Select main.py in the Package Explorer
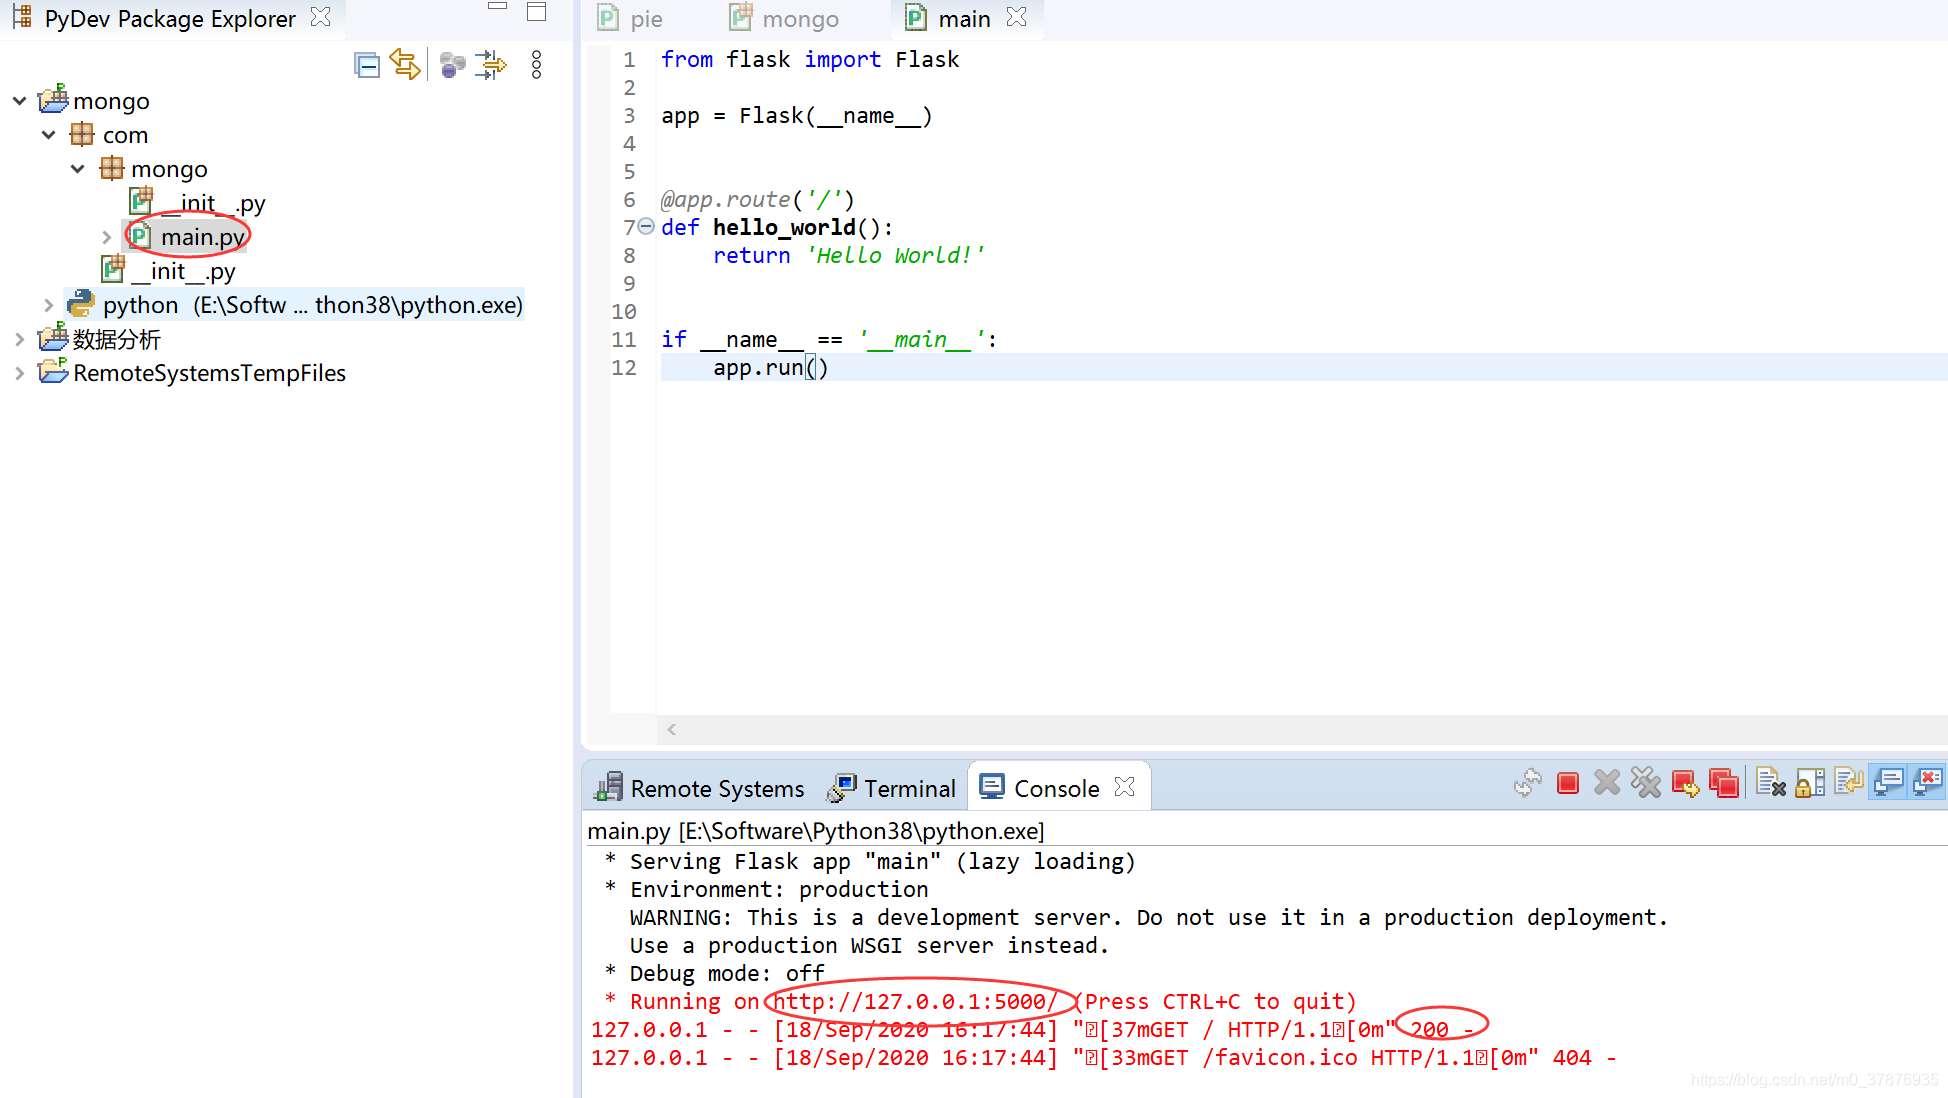Image resolution: width=1948 pixels, height=1098 pixels. [x=201, y=237]
